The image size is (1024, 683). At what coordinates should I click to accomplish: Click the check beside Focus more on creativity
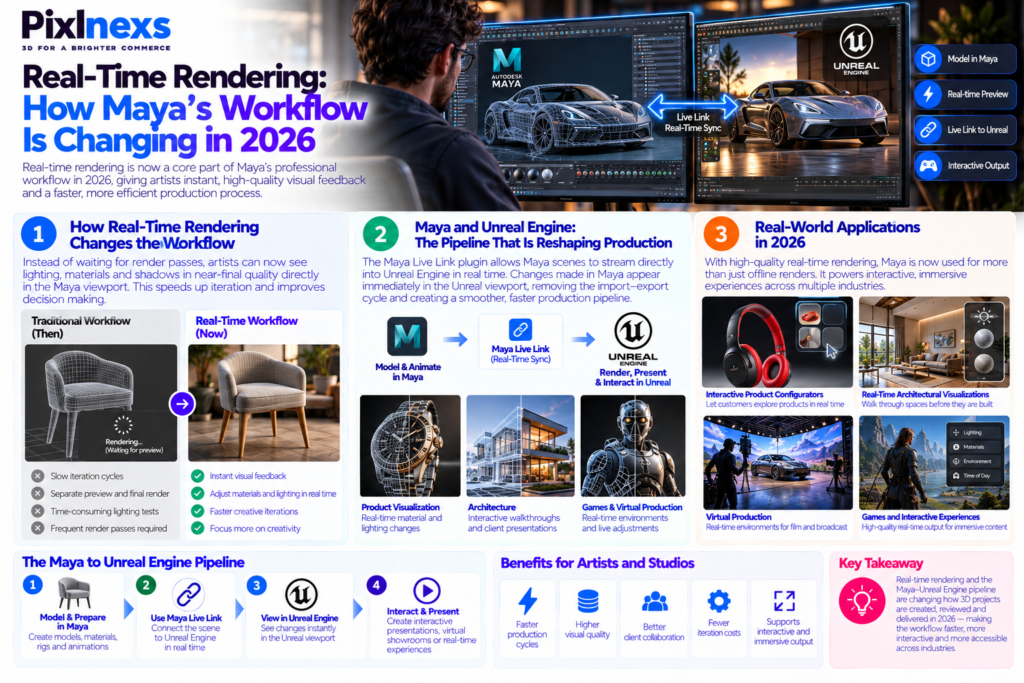point(197,528)
